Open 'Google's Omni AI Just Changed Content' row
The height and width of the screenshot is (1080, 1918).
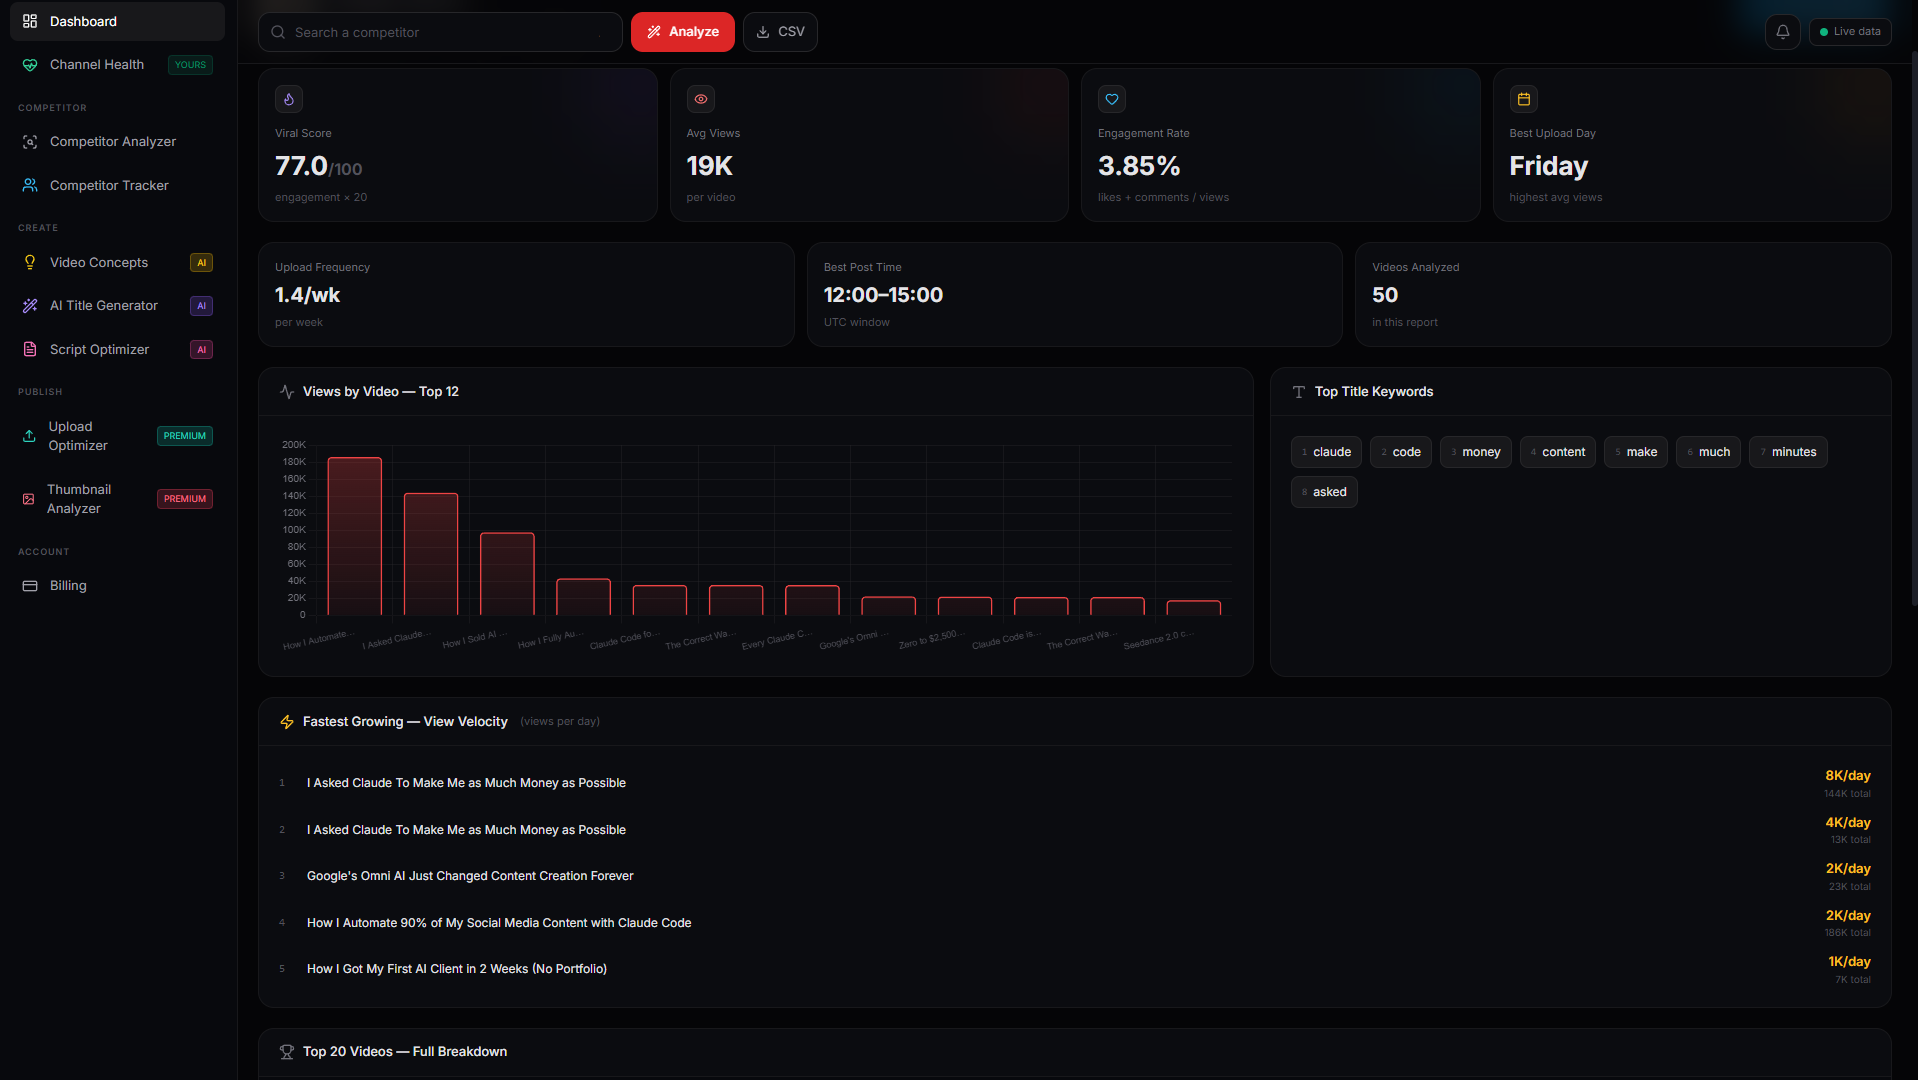[1075, 876]
